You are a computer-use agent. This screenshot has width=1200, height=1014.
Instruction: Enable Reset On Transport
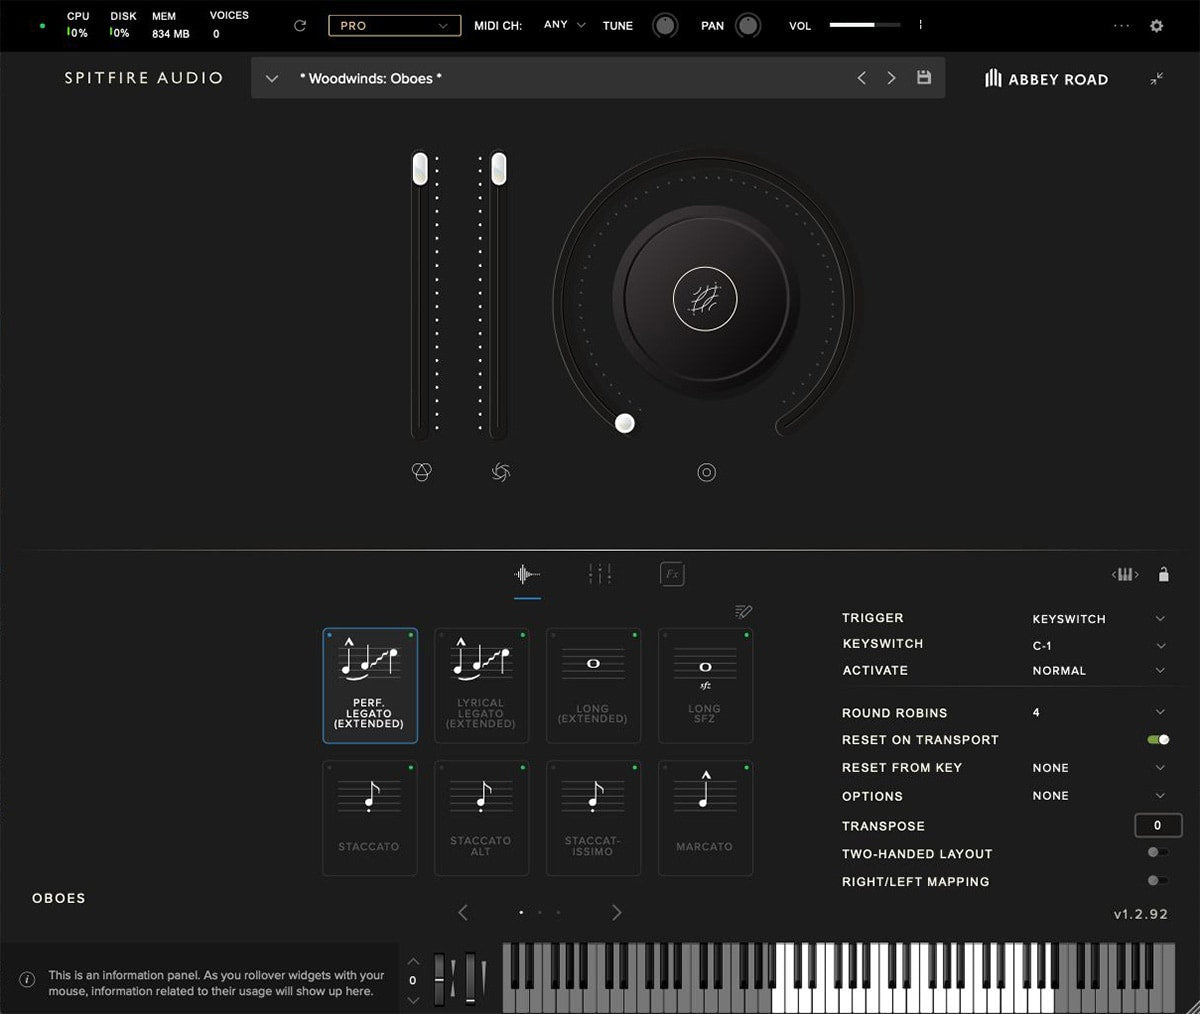1158,740
